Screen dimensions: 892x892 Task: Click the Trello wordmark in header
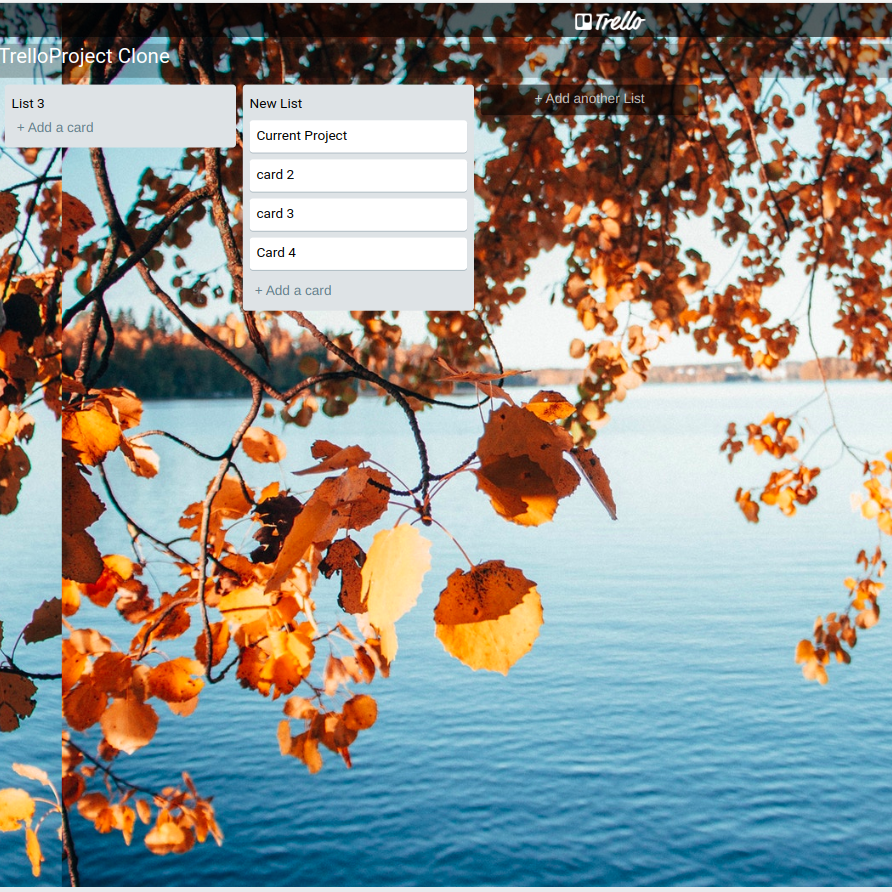620,21
